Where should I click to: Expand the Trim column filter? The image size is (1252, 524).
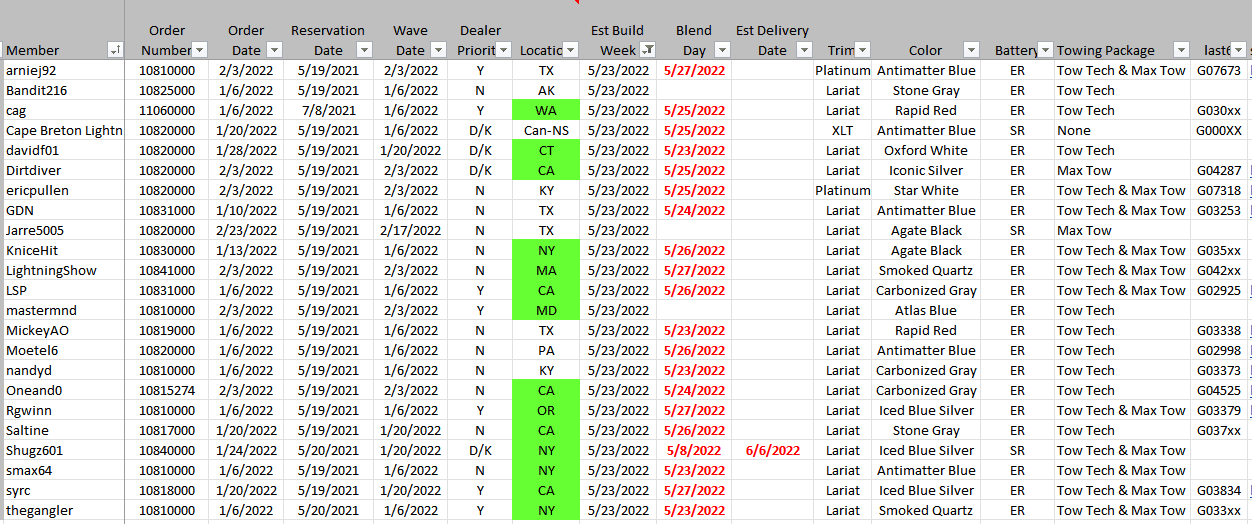click(x=861, y=50)
